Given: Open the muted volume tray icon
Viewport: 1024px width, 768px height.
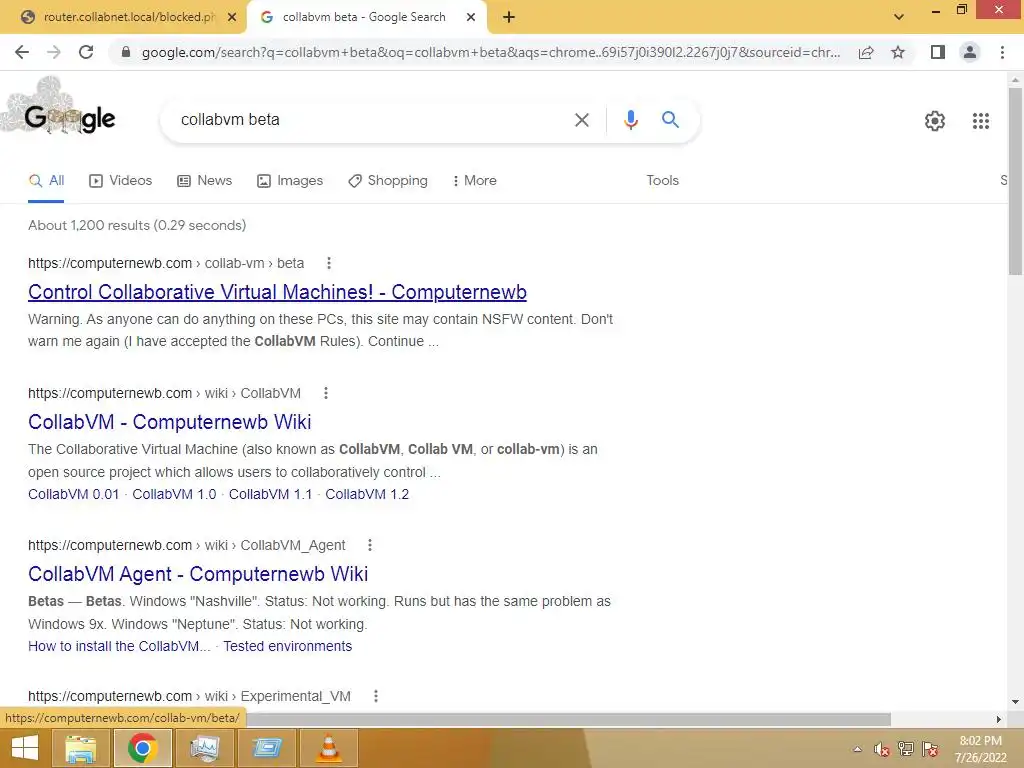Looking at the screenshot, I should pos(882,749).
